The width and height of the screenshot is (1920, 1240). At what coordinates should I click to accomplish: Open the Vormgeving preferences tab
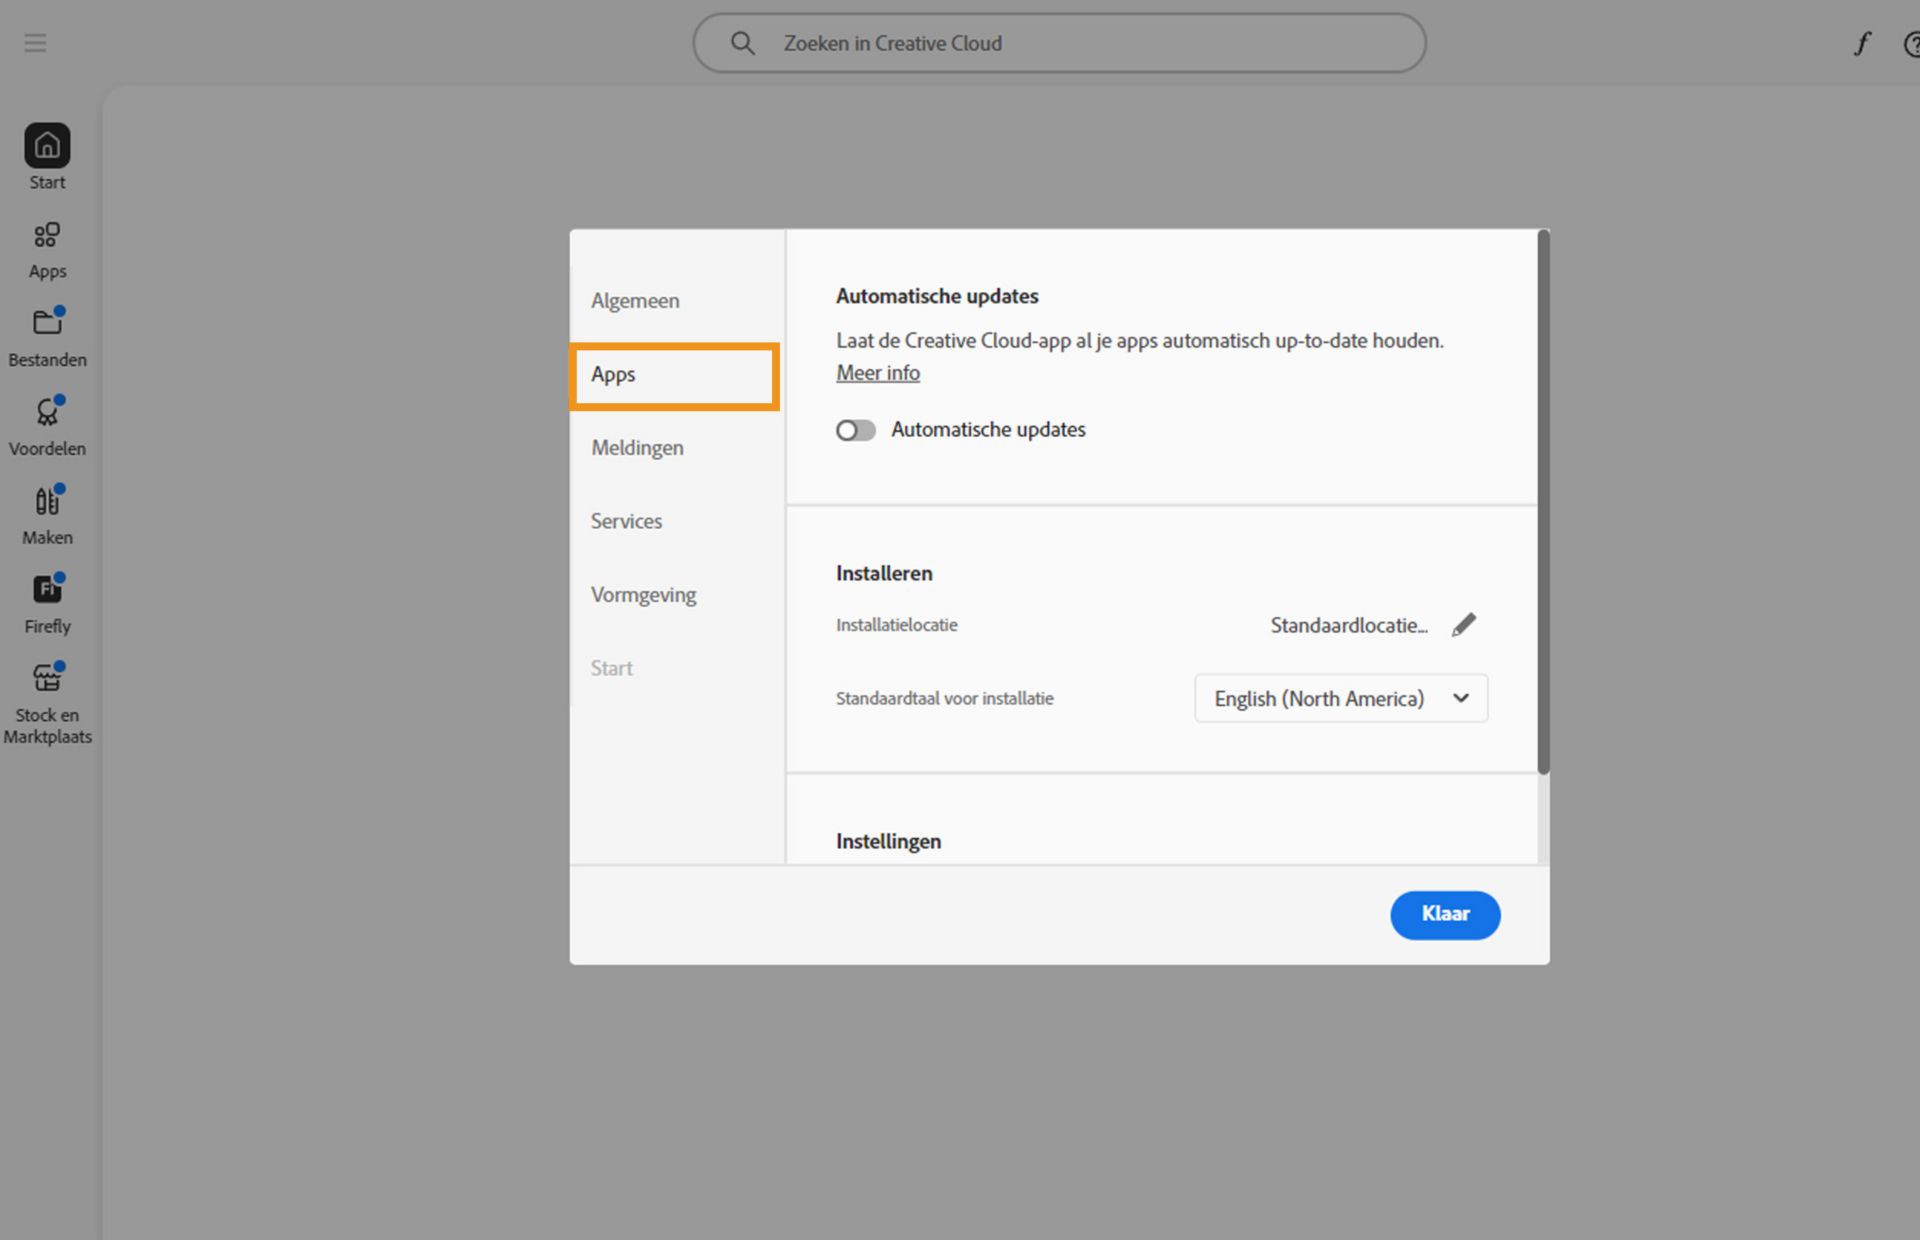tap(643, 595)
